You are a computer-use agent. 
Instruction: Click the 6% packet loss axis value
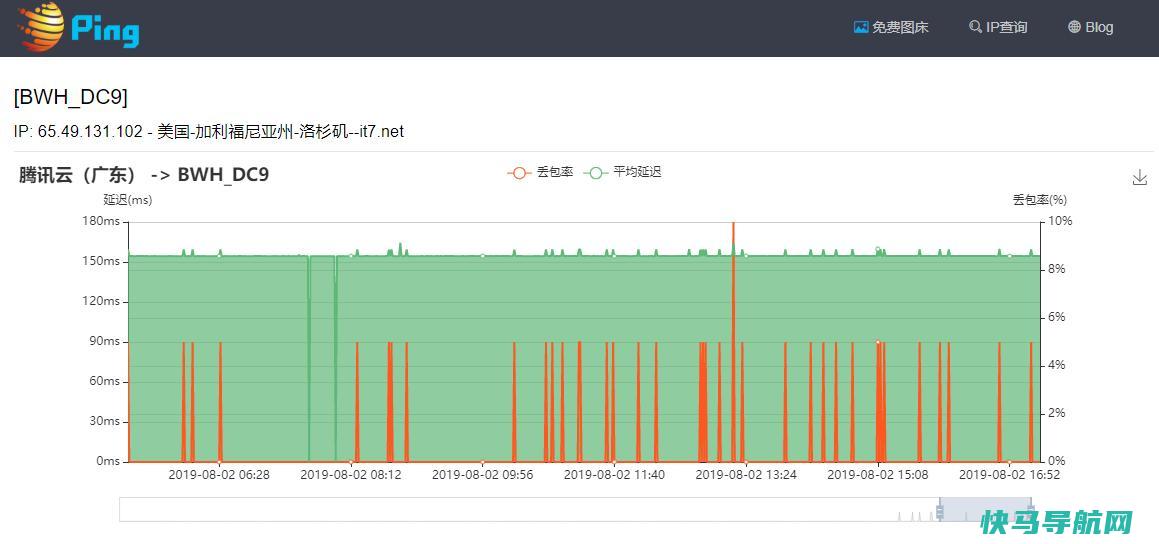[1057, 317]
